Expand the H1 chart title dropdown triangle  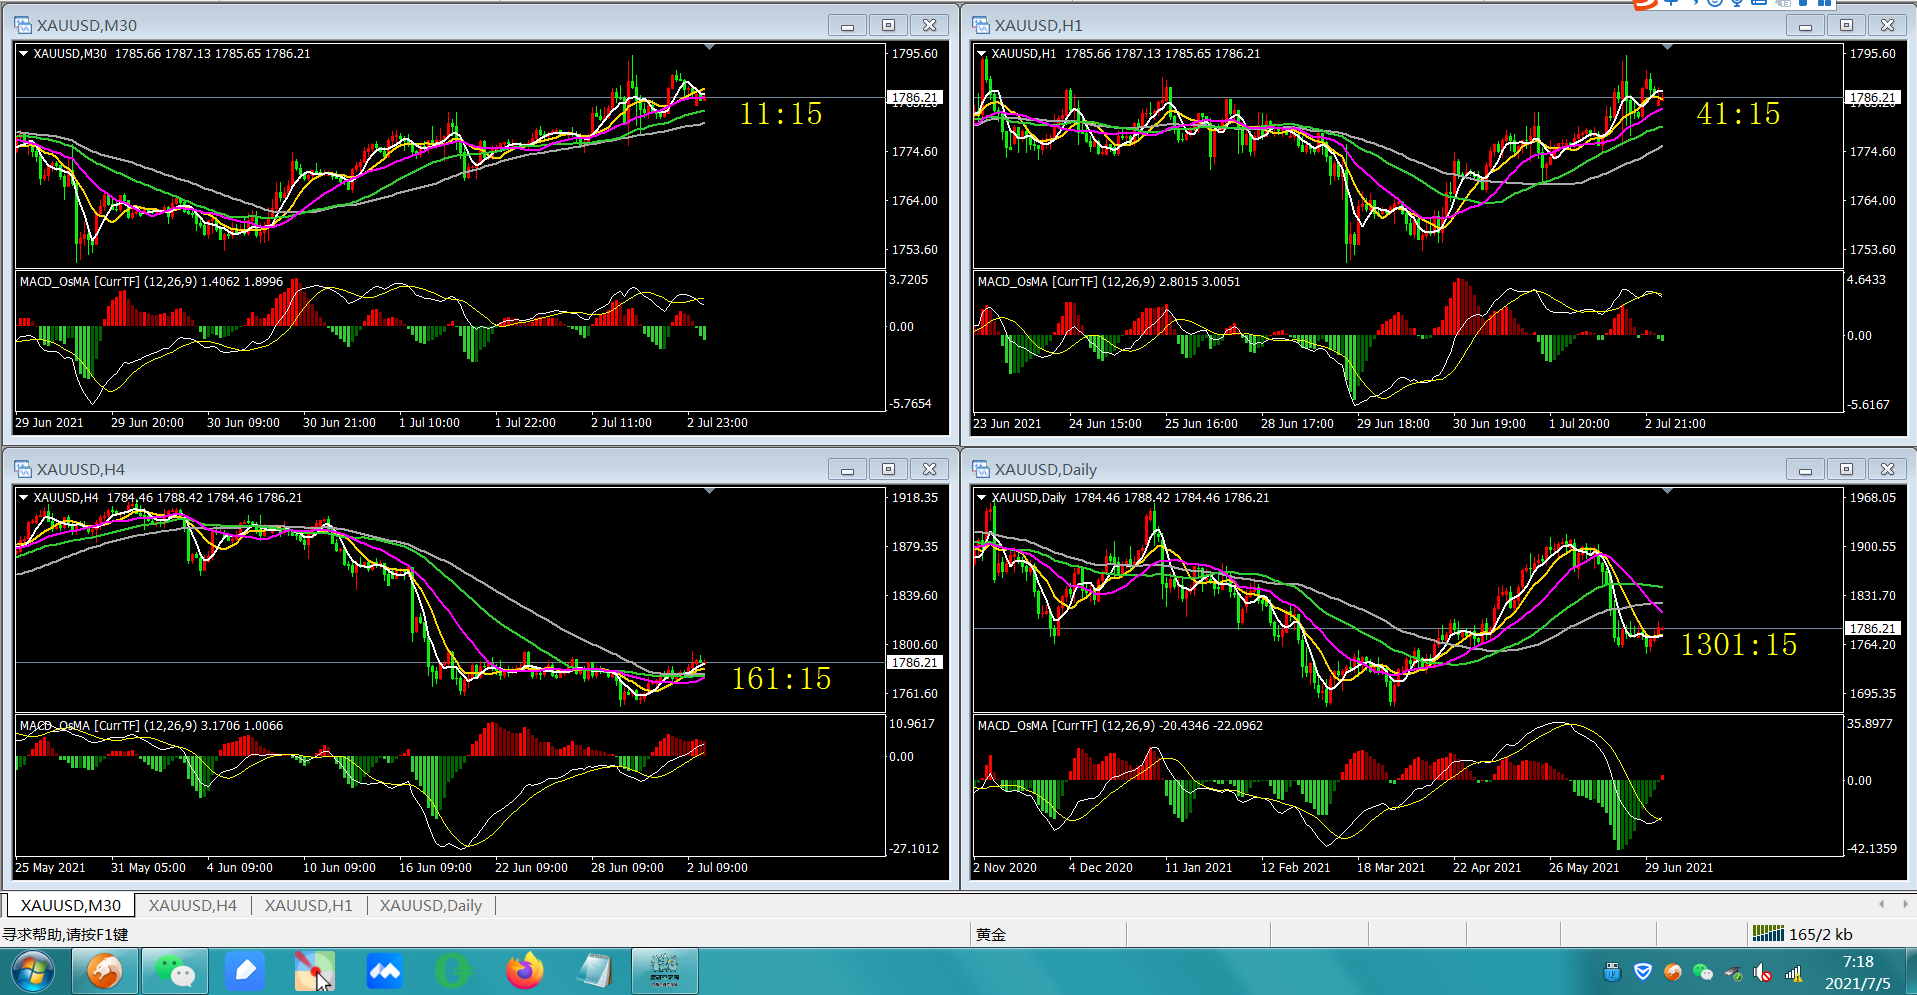coord(981,54)
